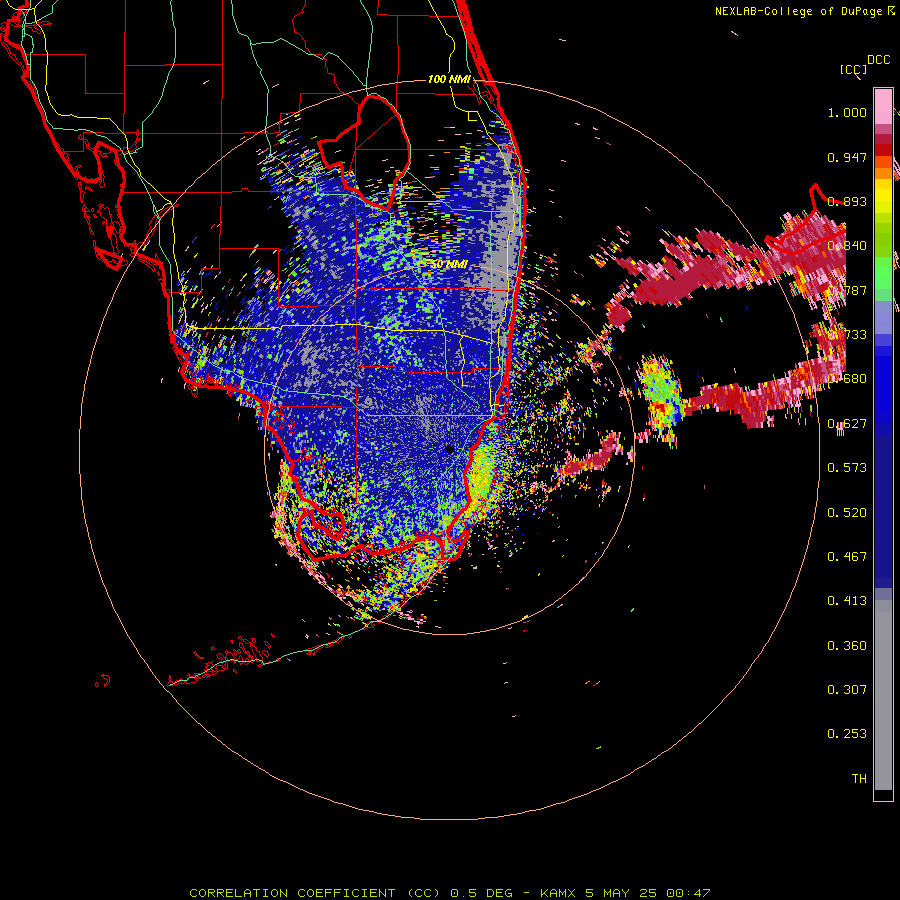Select the 0.733 legend value
Viewport: 900px width, 900px height.
(847, 335)
